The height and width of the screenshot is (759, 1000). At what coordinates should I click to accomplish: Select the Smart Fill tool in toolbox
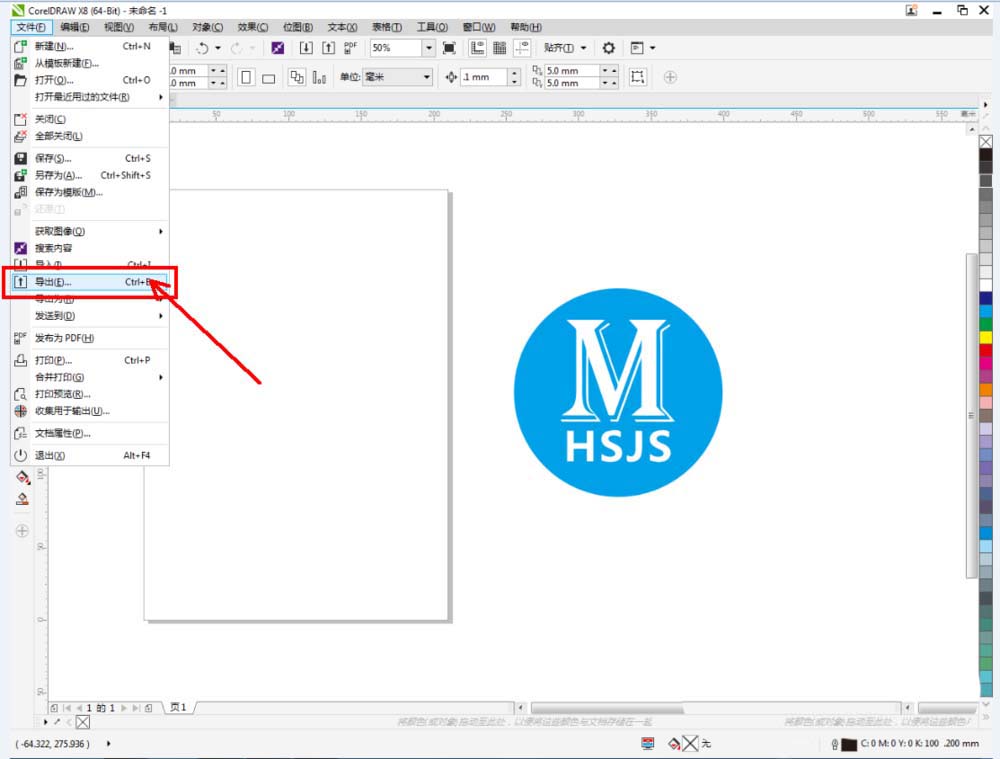pyautogui.click(x=22, y=499)
